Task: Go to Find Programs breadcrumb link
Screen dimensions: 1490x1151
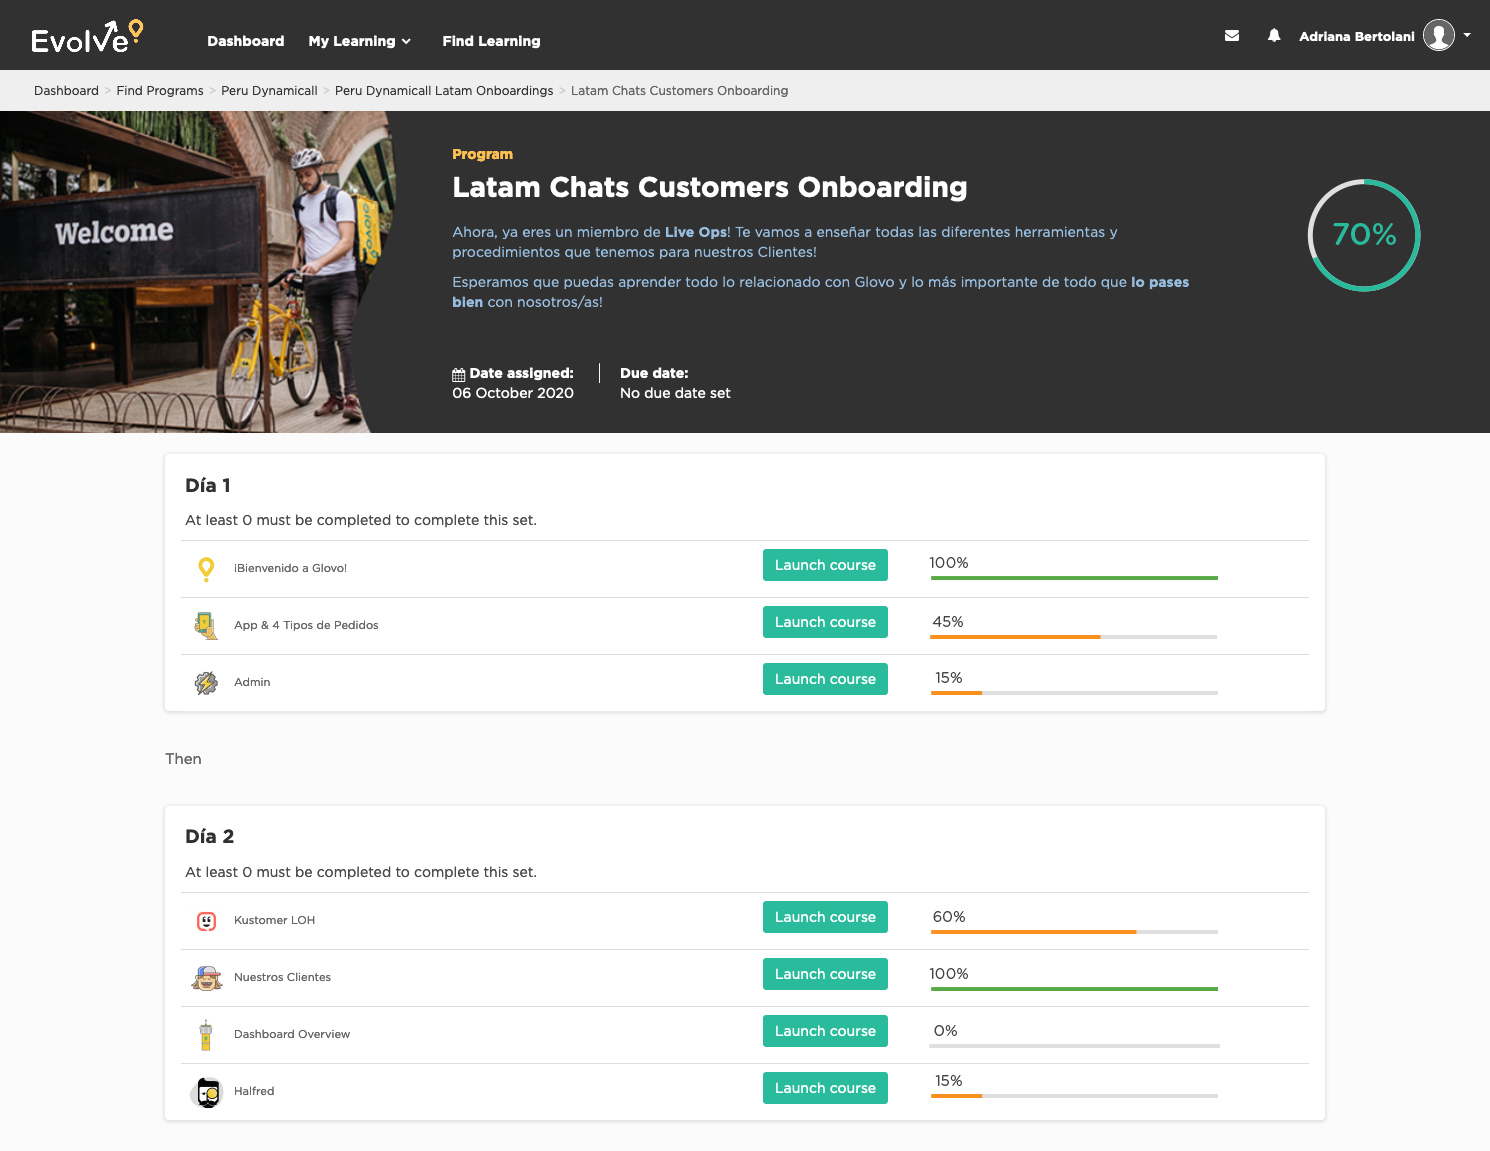Action: (160, 91)
